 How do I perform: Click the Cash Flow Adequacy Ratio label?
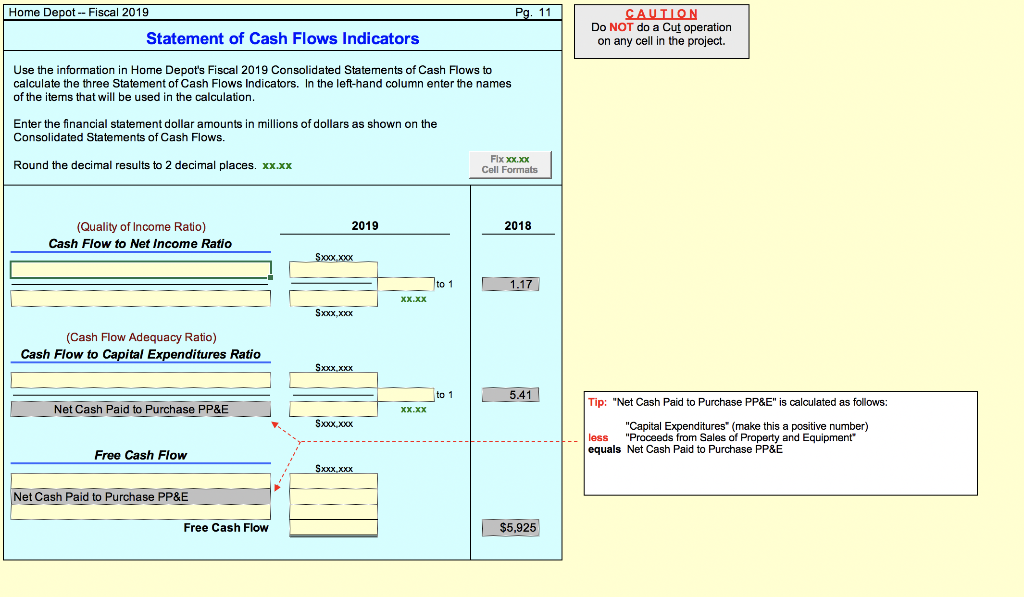(140, 337)
